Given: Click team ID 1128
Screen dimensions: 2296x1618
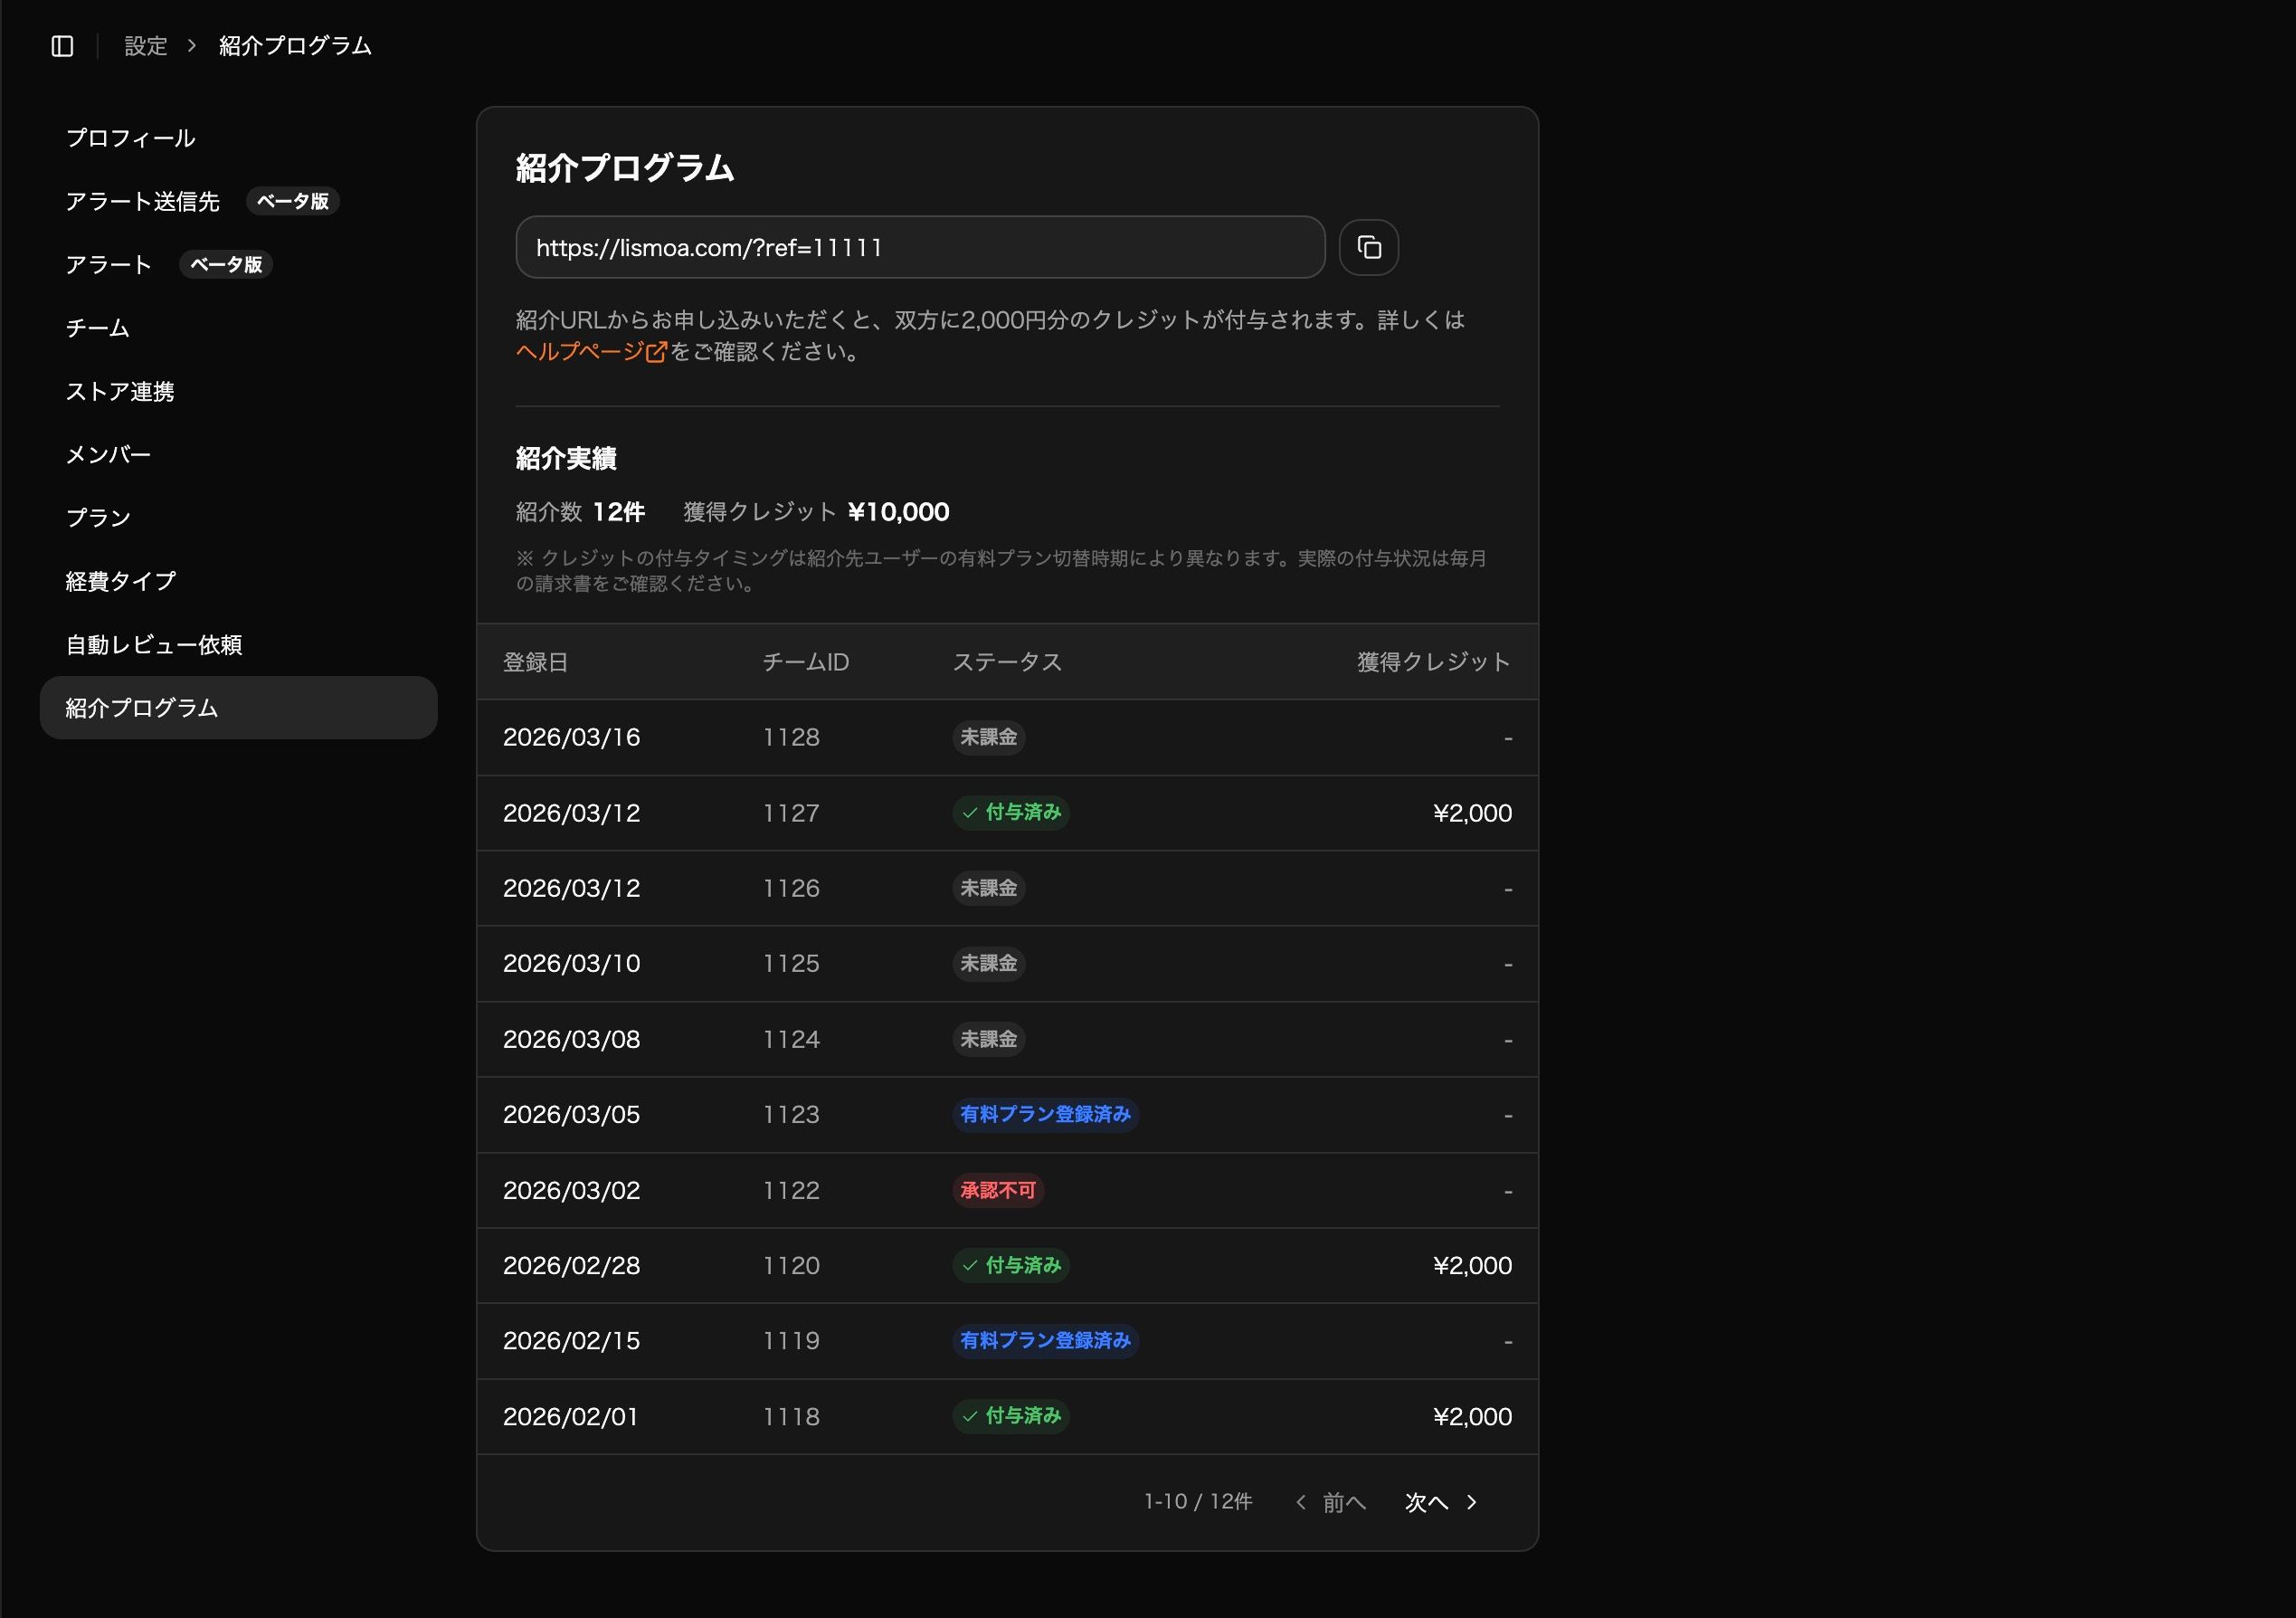Looking at the screenshot, I should (791, 737).
